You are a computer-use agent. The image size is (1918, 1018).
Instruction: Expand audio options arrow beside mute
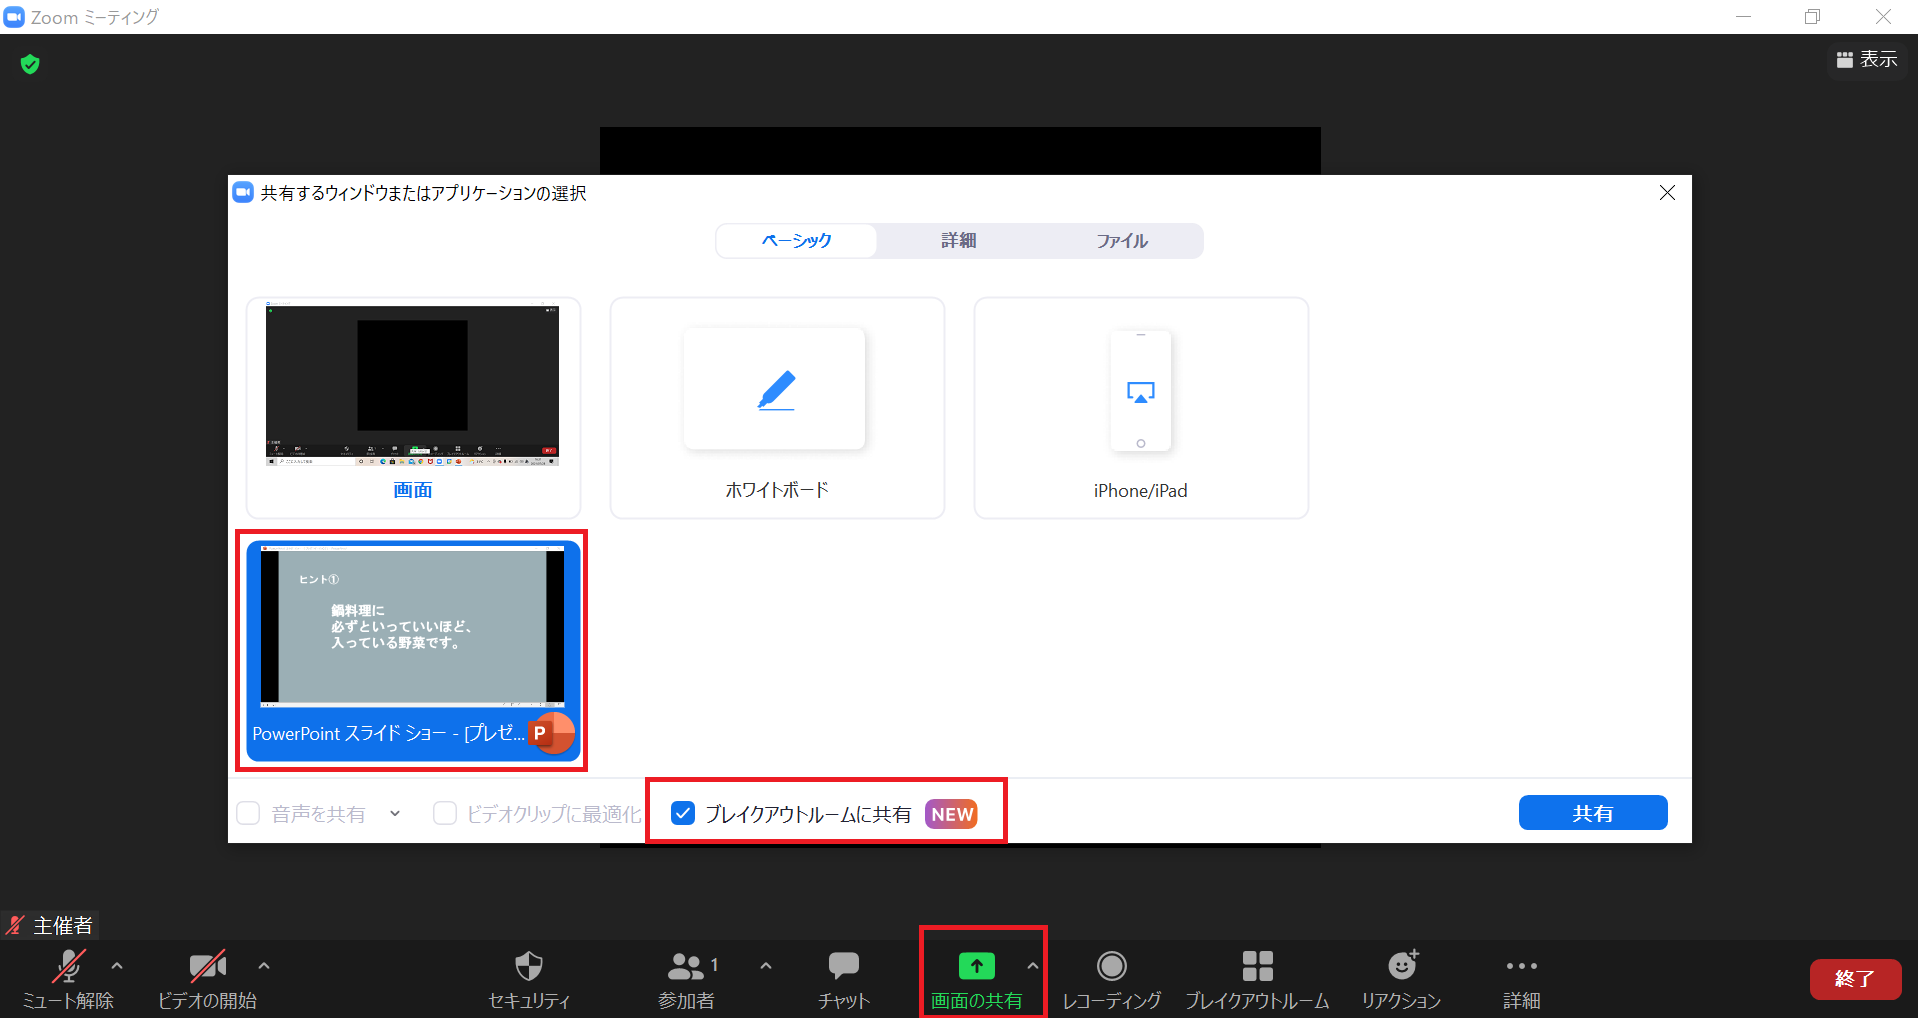click(x=117, y=966)
